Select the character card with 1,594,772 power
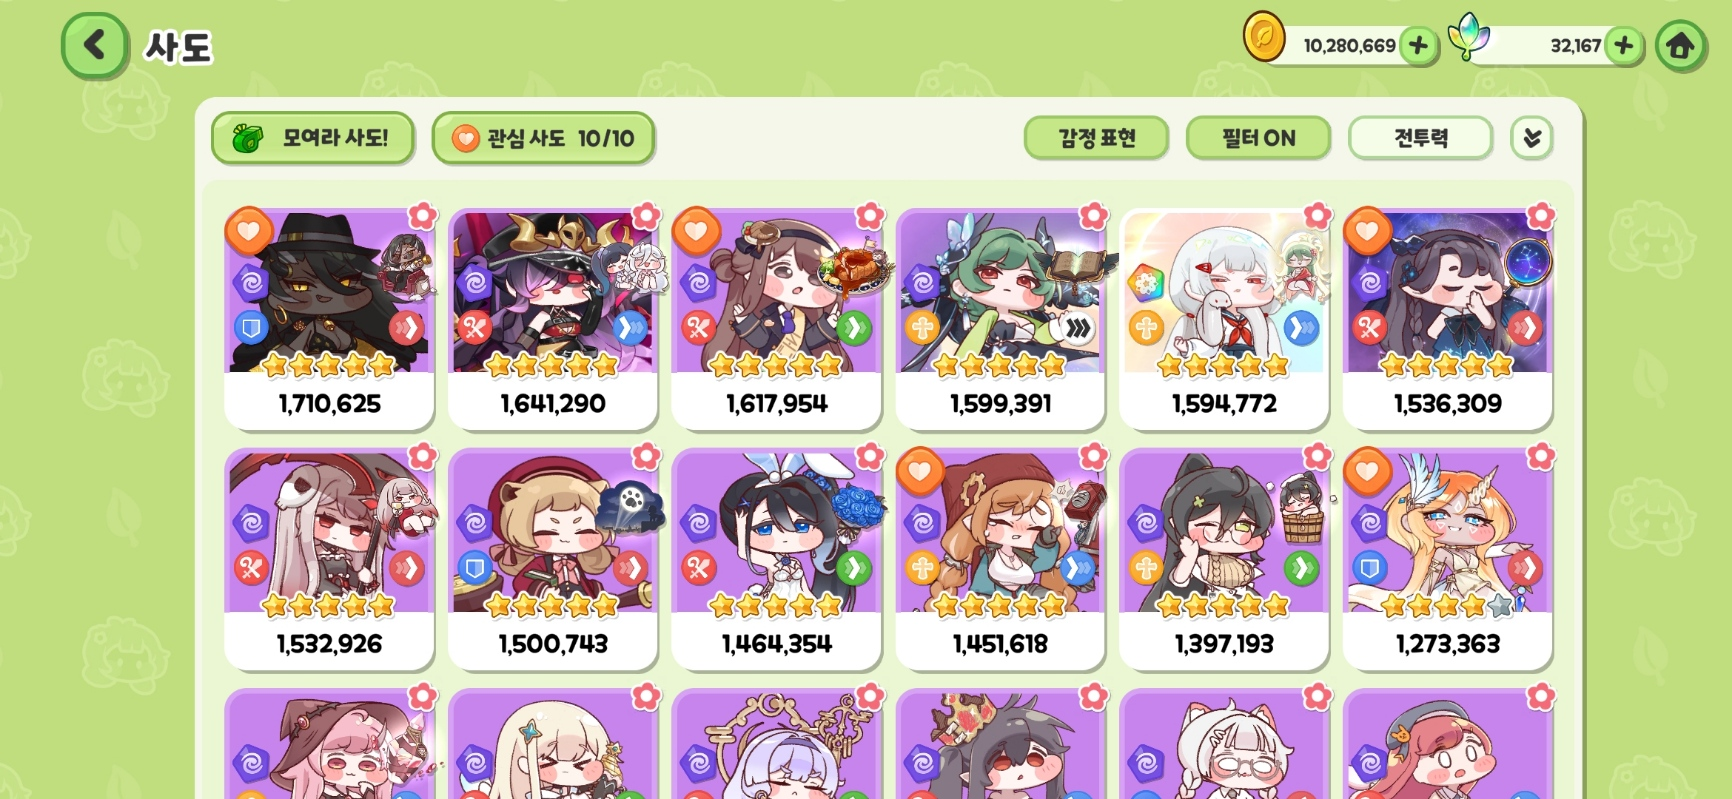 [1224, 318]
